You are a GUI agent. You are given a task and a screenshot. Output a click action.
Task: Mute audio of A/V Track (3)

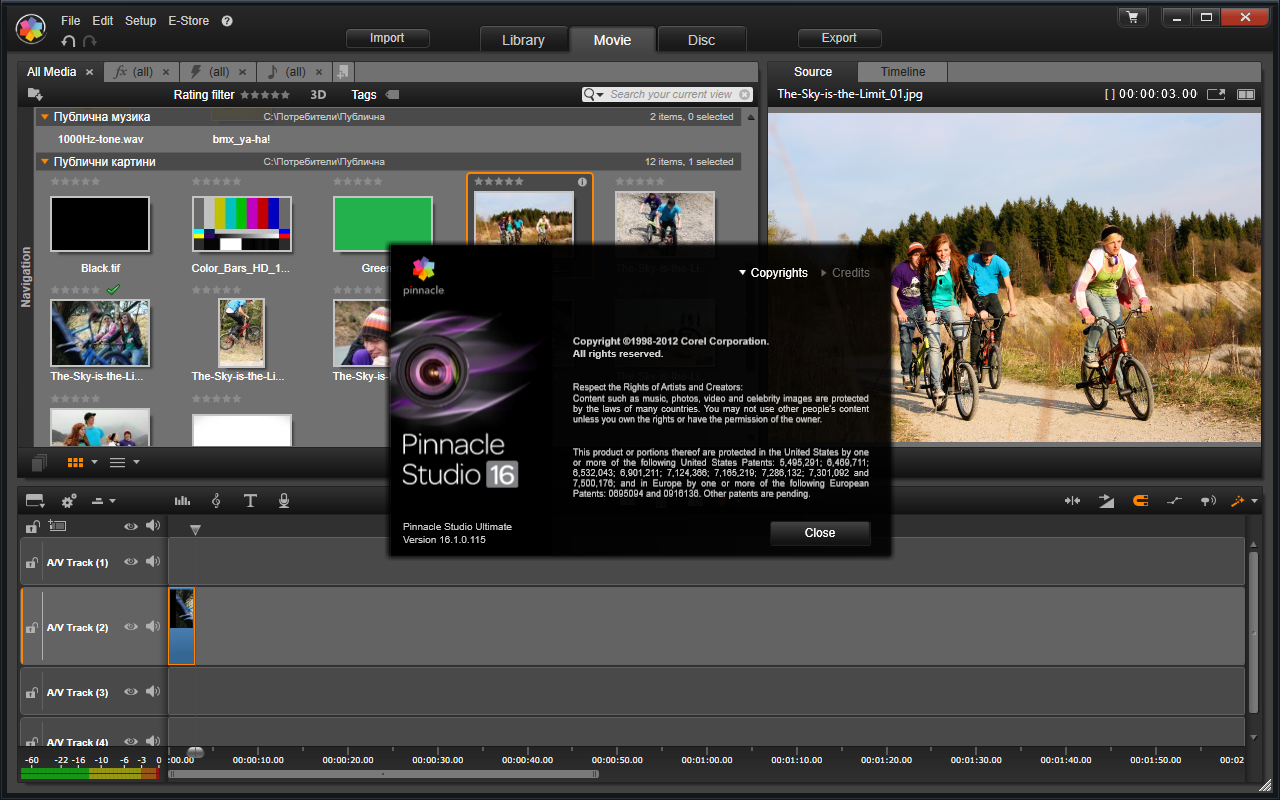152,692
